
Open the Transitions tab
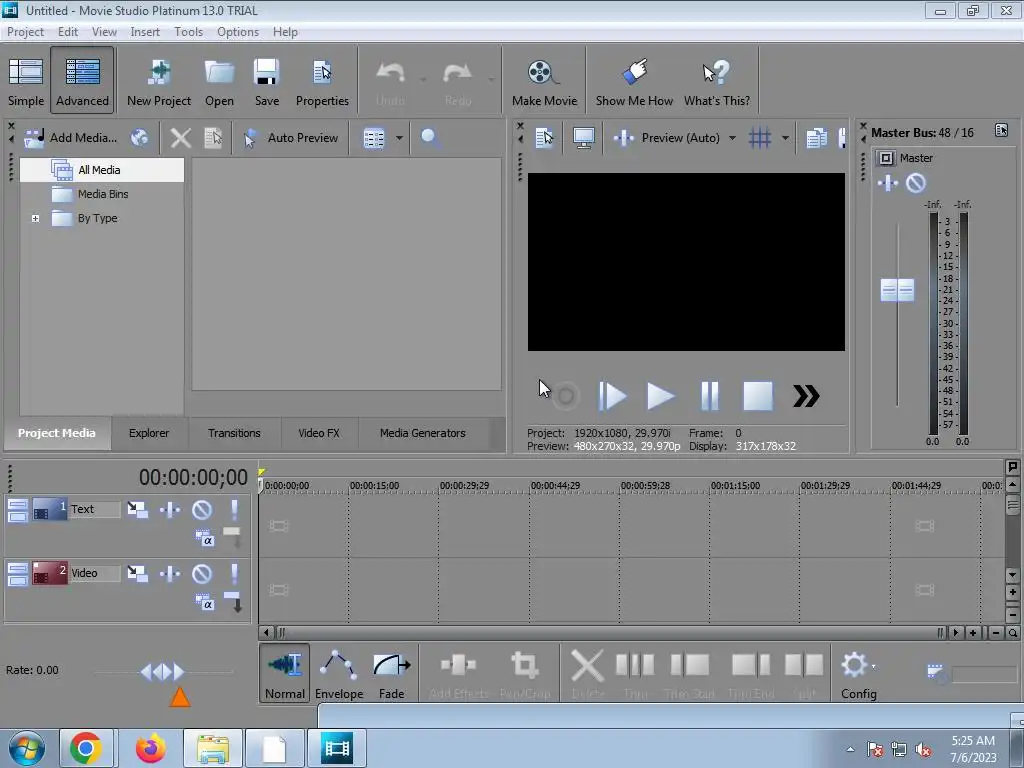click(234, 433)
